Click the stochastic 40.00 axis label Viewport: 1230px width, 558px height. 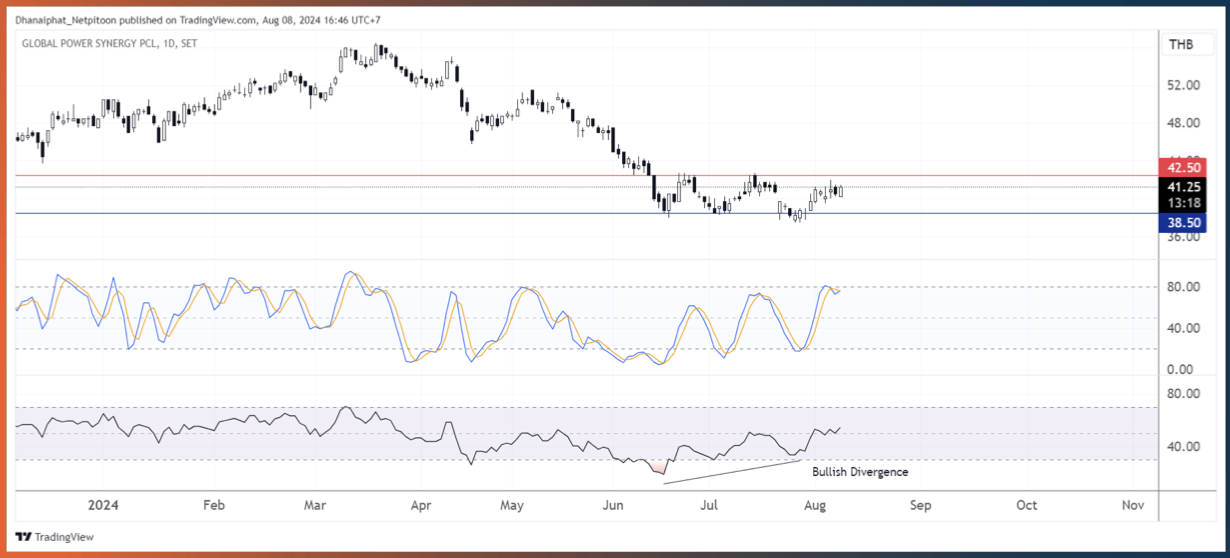(x=1184, y=328)
